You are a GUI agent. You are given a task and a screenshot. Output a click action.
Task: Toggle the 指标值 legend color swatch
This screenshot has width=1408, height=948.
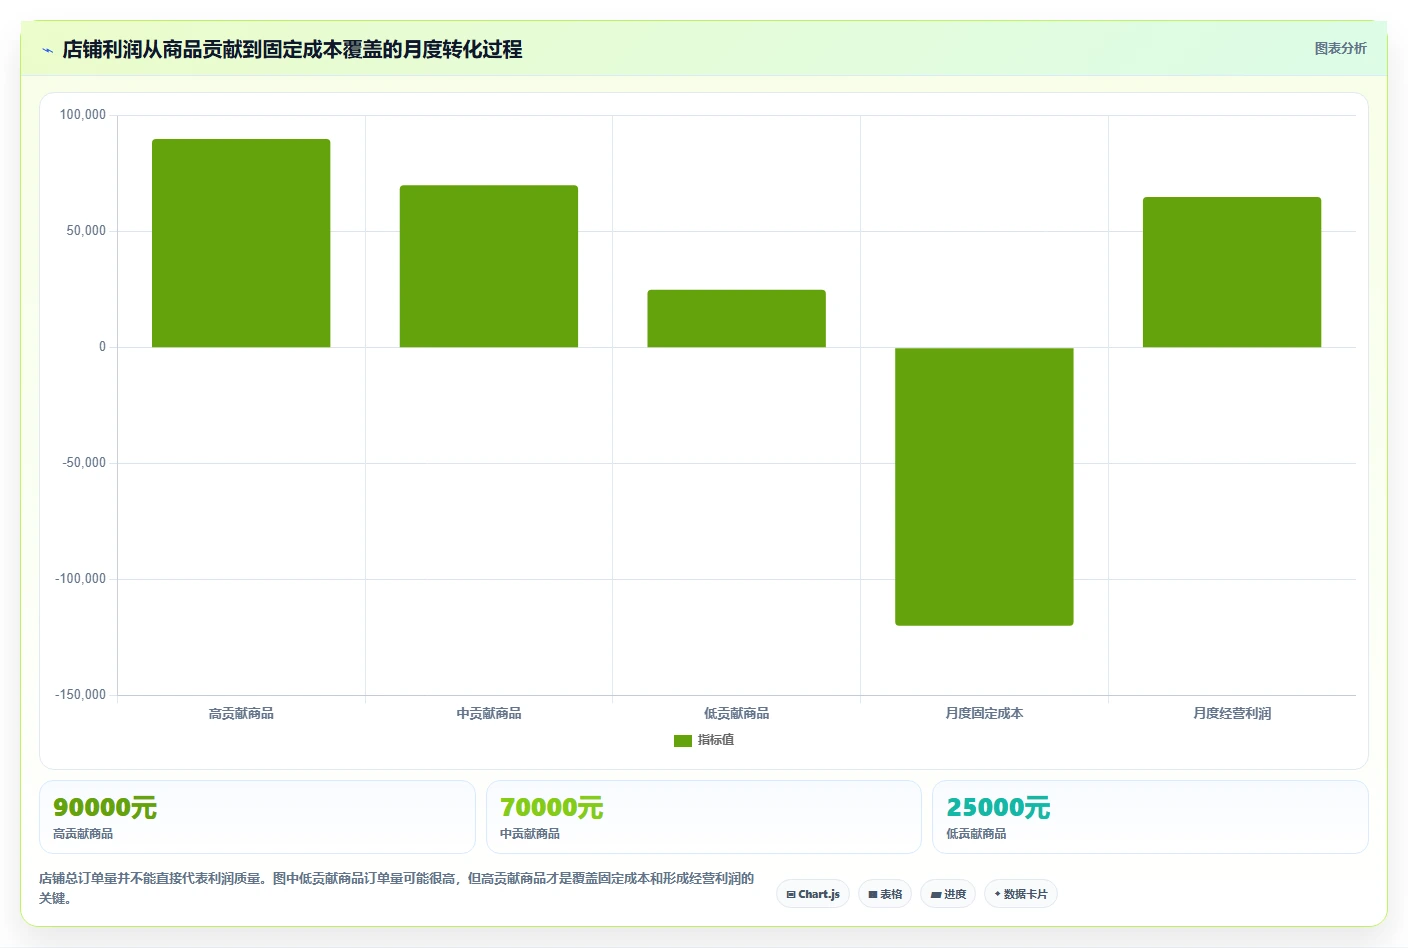click(683, 741)
